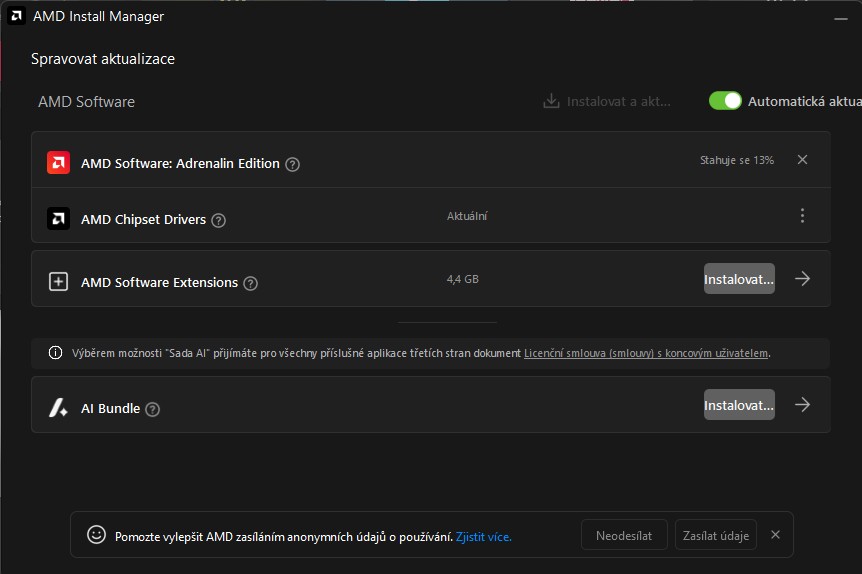Open help for AMD Chipset Drivers
862x574 pixels.
(x=218, y=220)
